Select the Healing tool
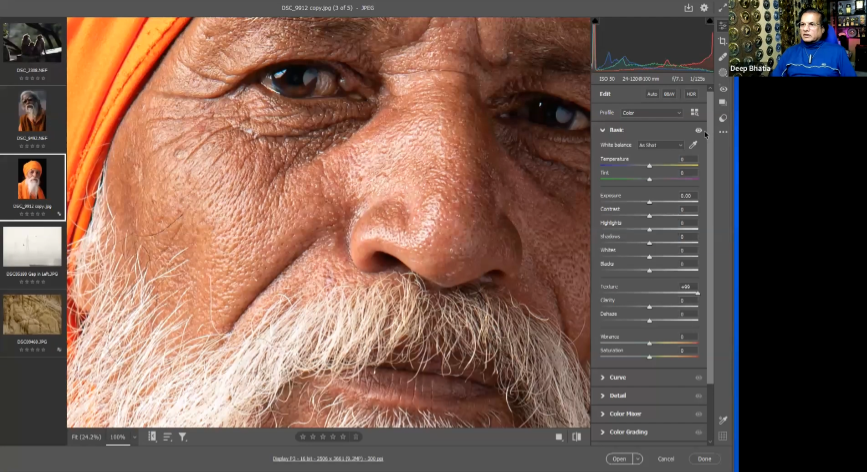The image size is (867, 472). [723, 57]
